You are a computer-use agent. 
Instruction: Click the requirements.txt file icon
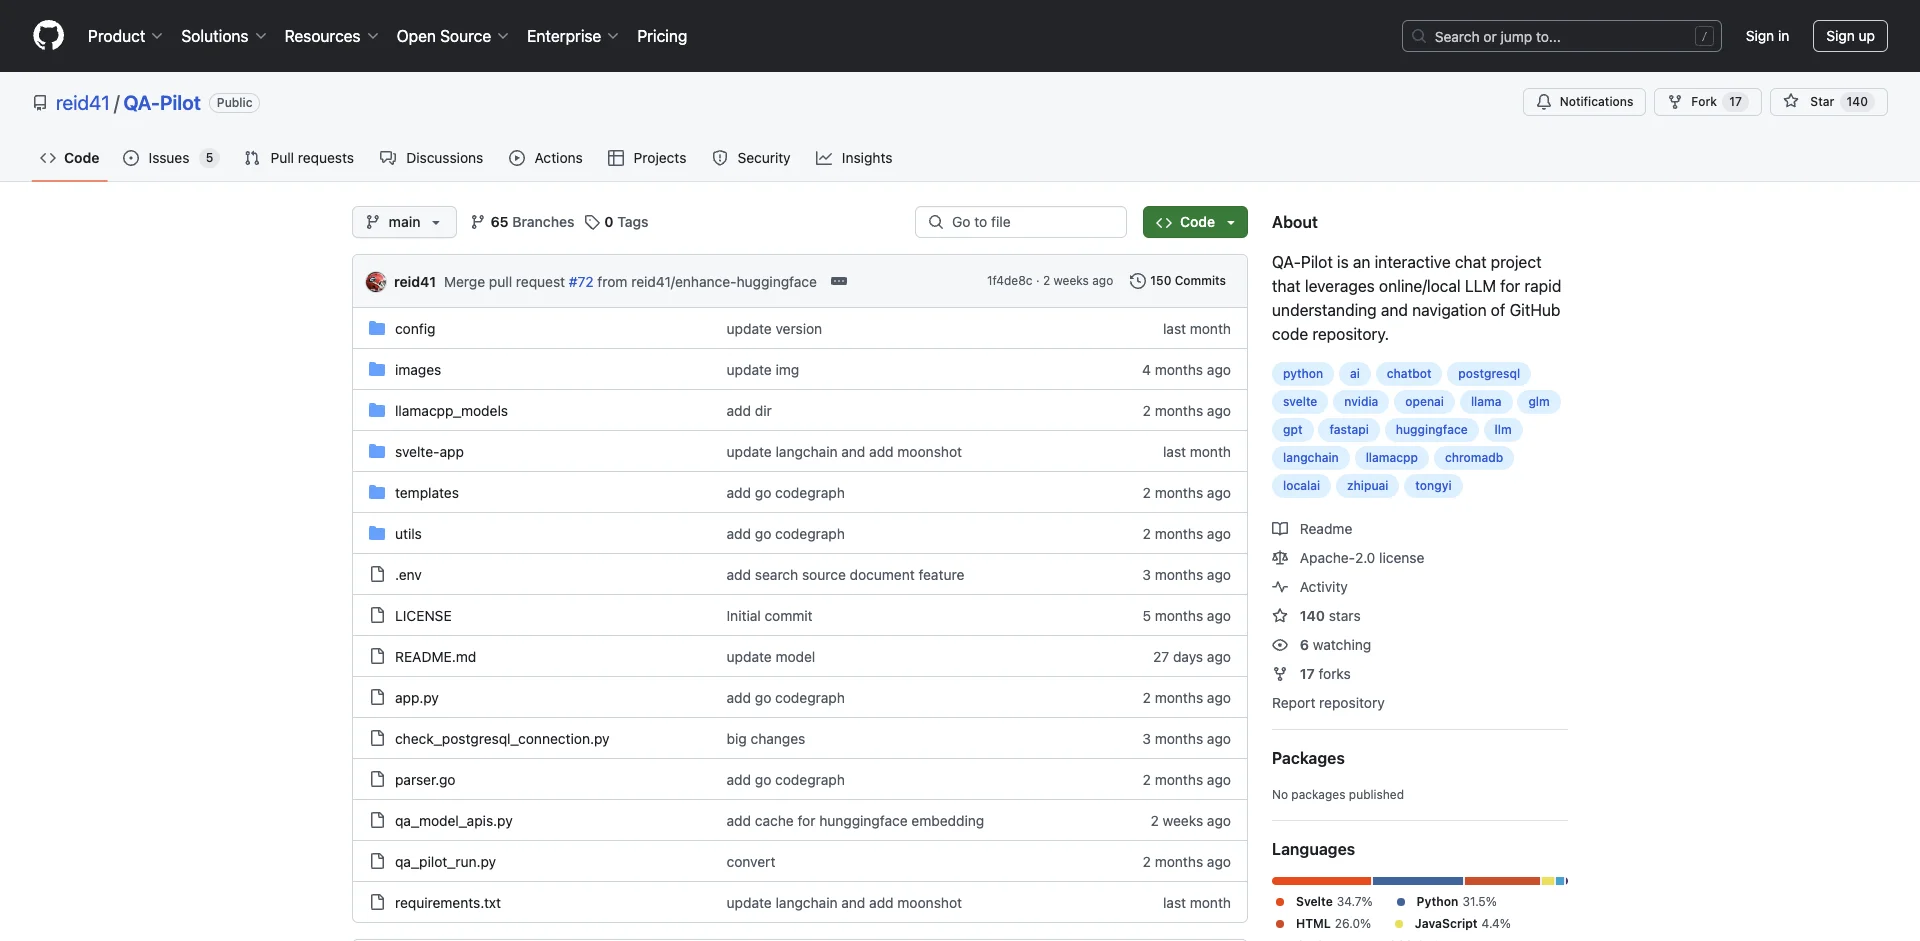[x=377, y=903]
